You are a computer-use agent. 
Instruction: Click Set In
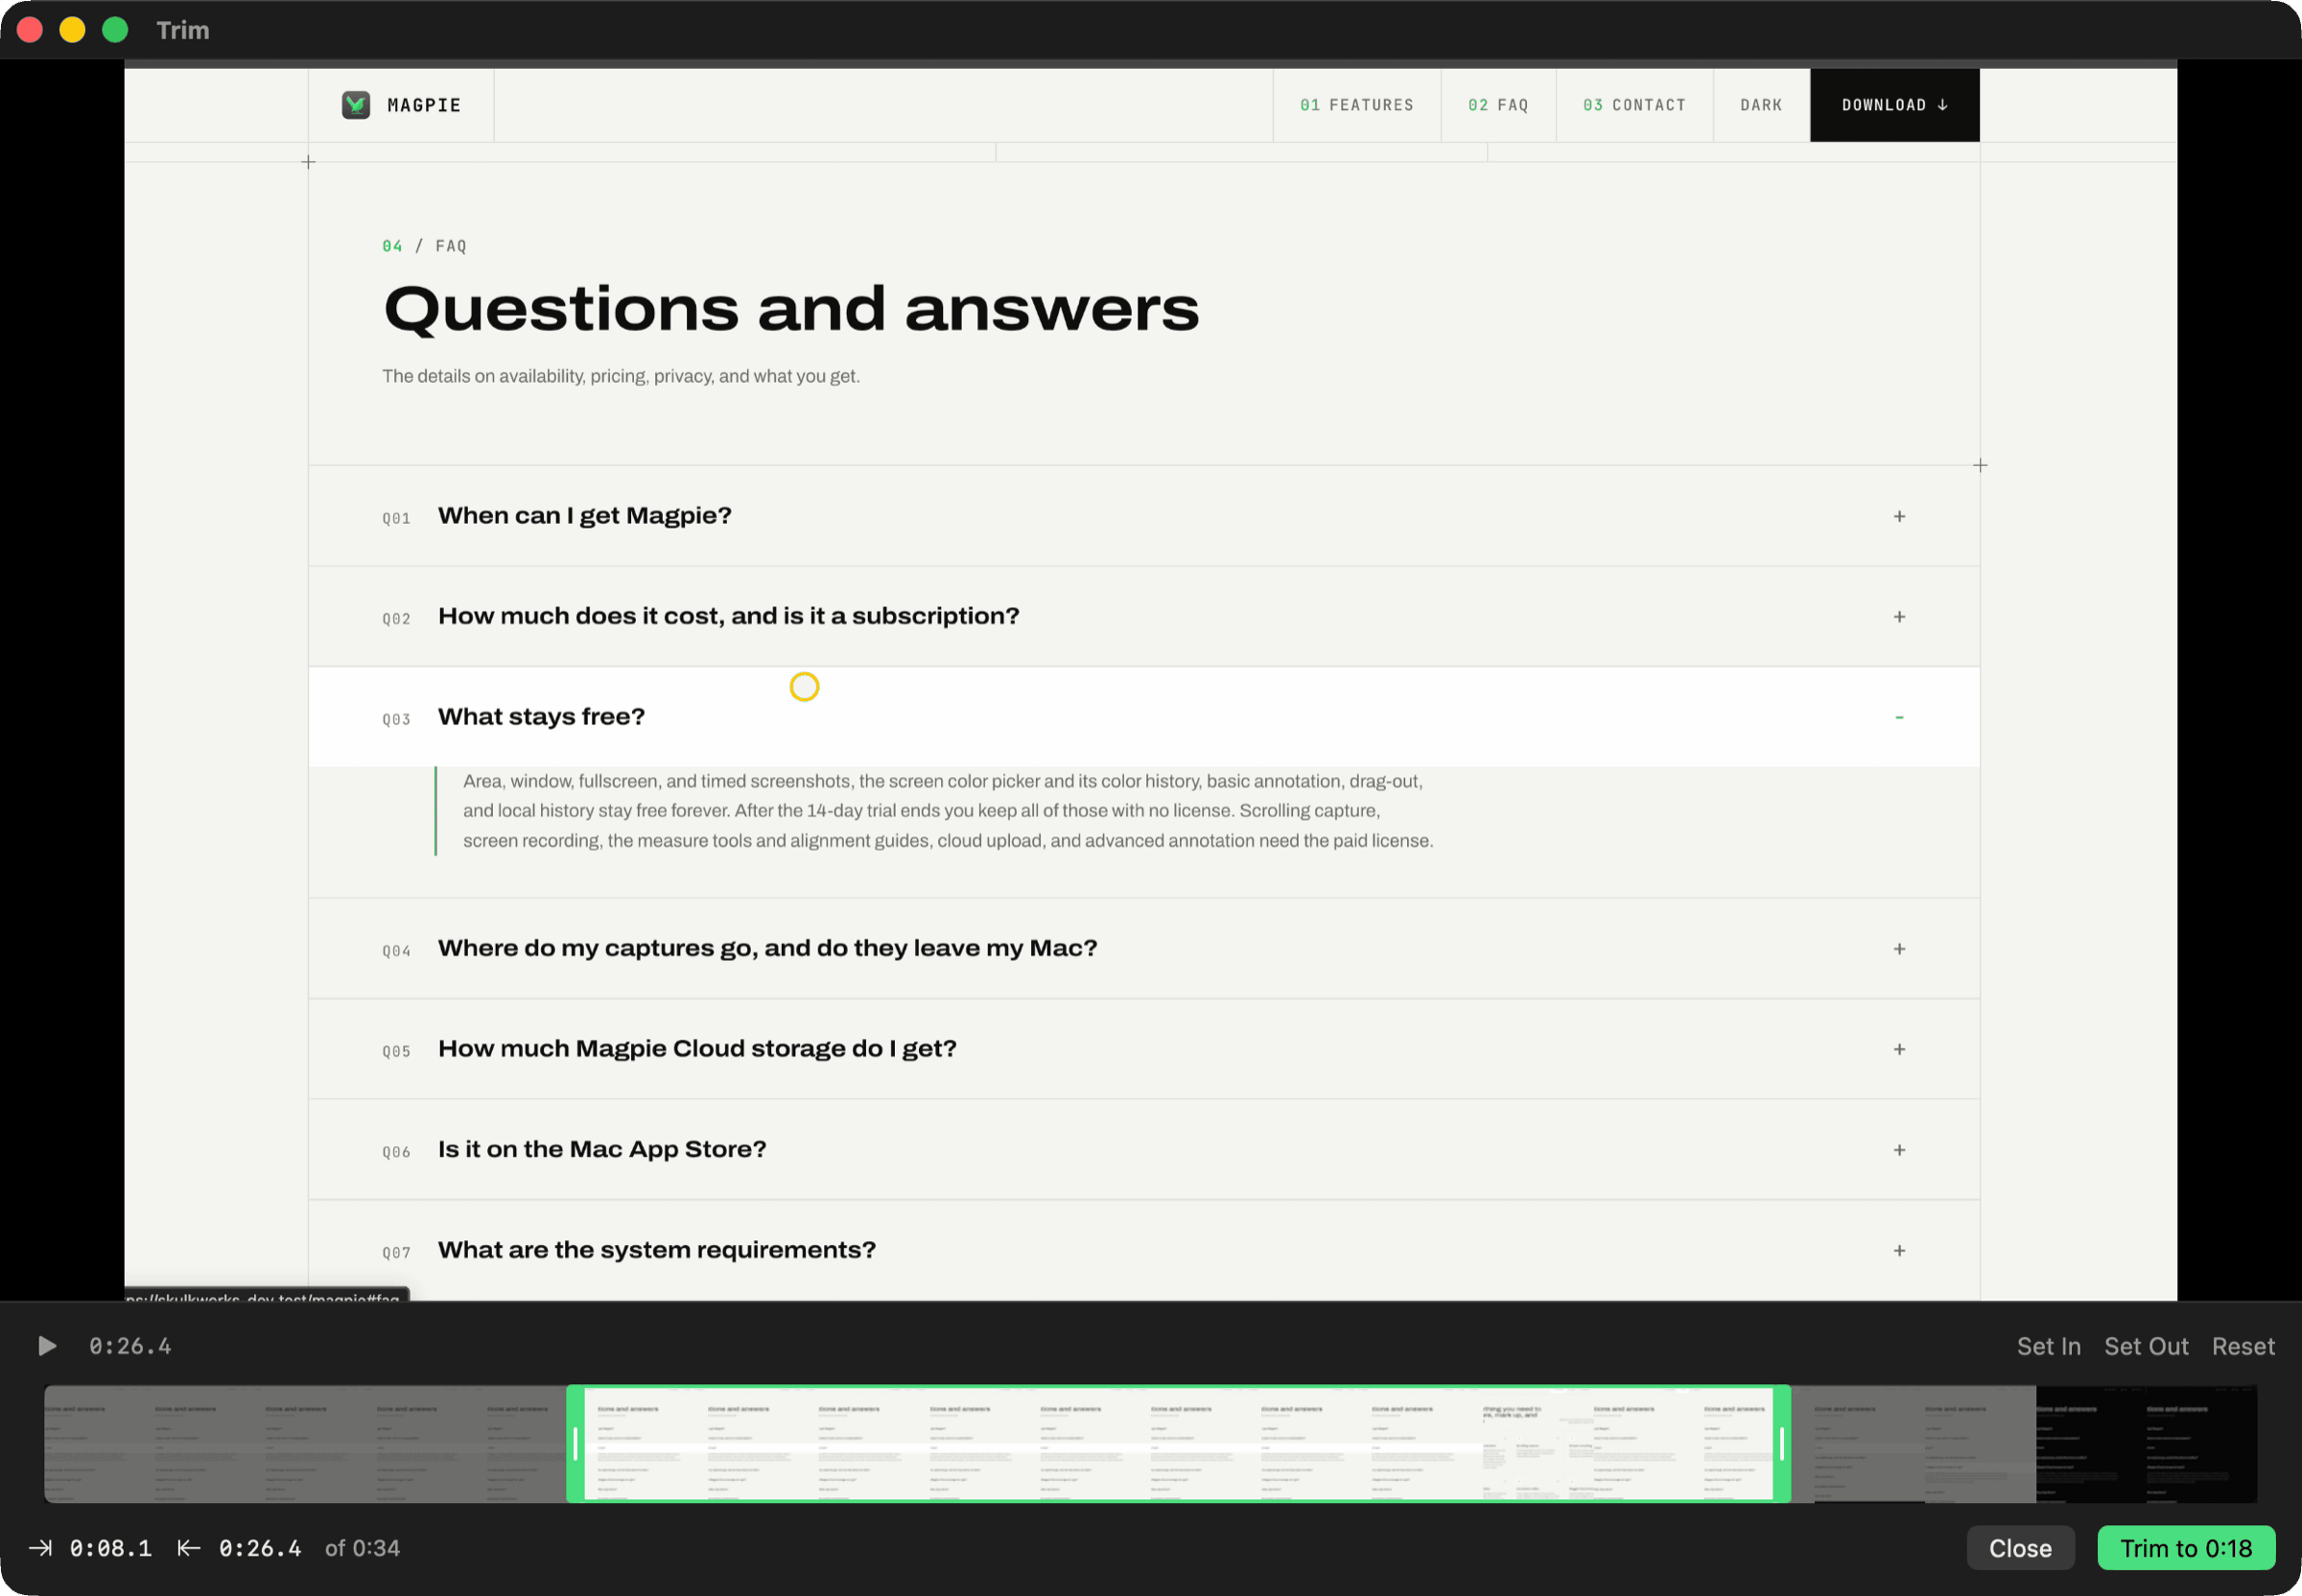click(2048, 1346)
